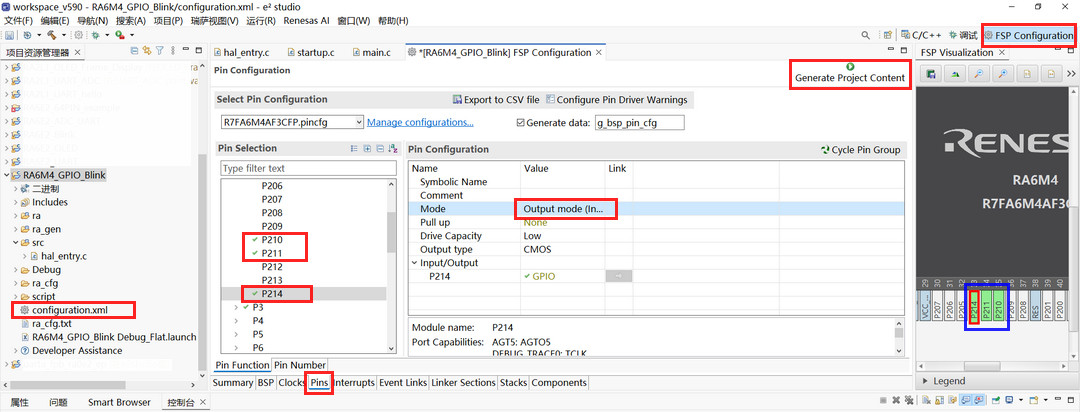The image size is (1080, 412).
Task: Switch to the C/C++ perspective
Action: (x=923, y=35)
